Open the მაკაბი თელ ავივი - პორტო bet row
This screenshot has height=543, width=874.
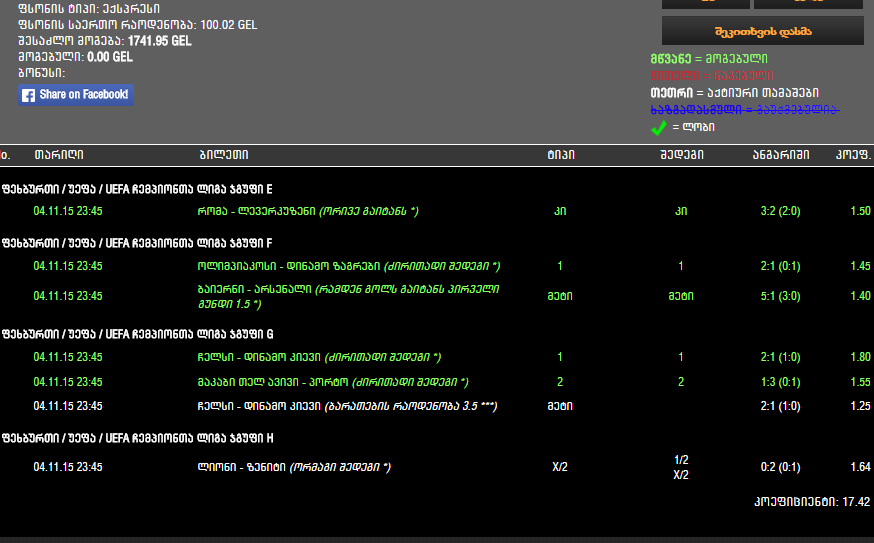pos(437,382)
